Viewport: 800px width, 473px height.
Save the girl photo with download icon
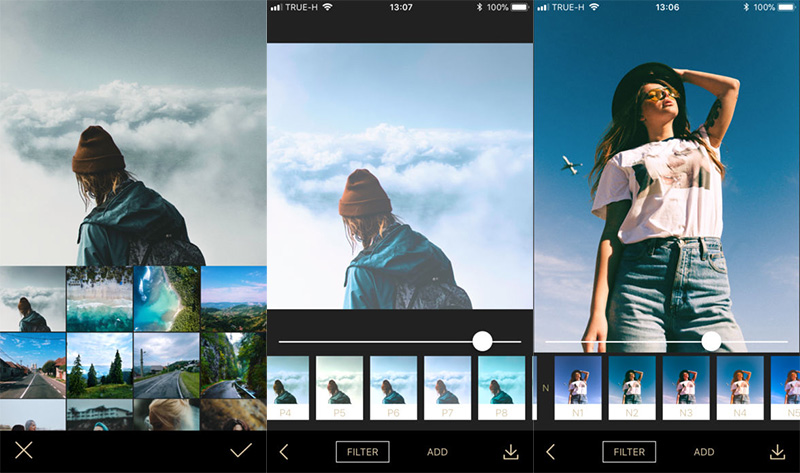(x=778, y=452)
